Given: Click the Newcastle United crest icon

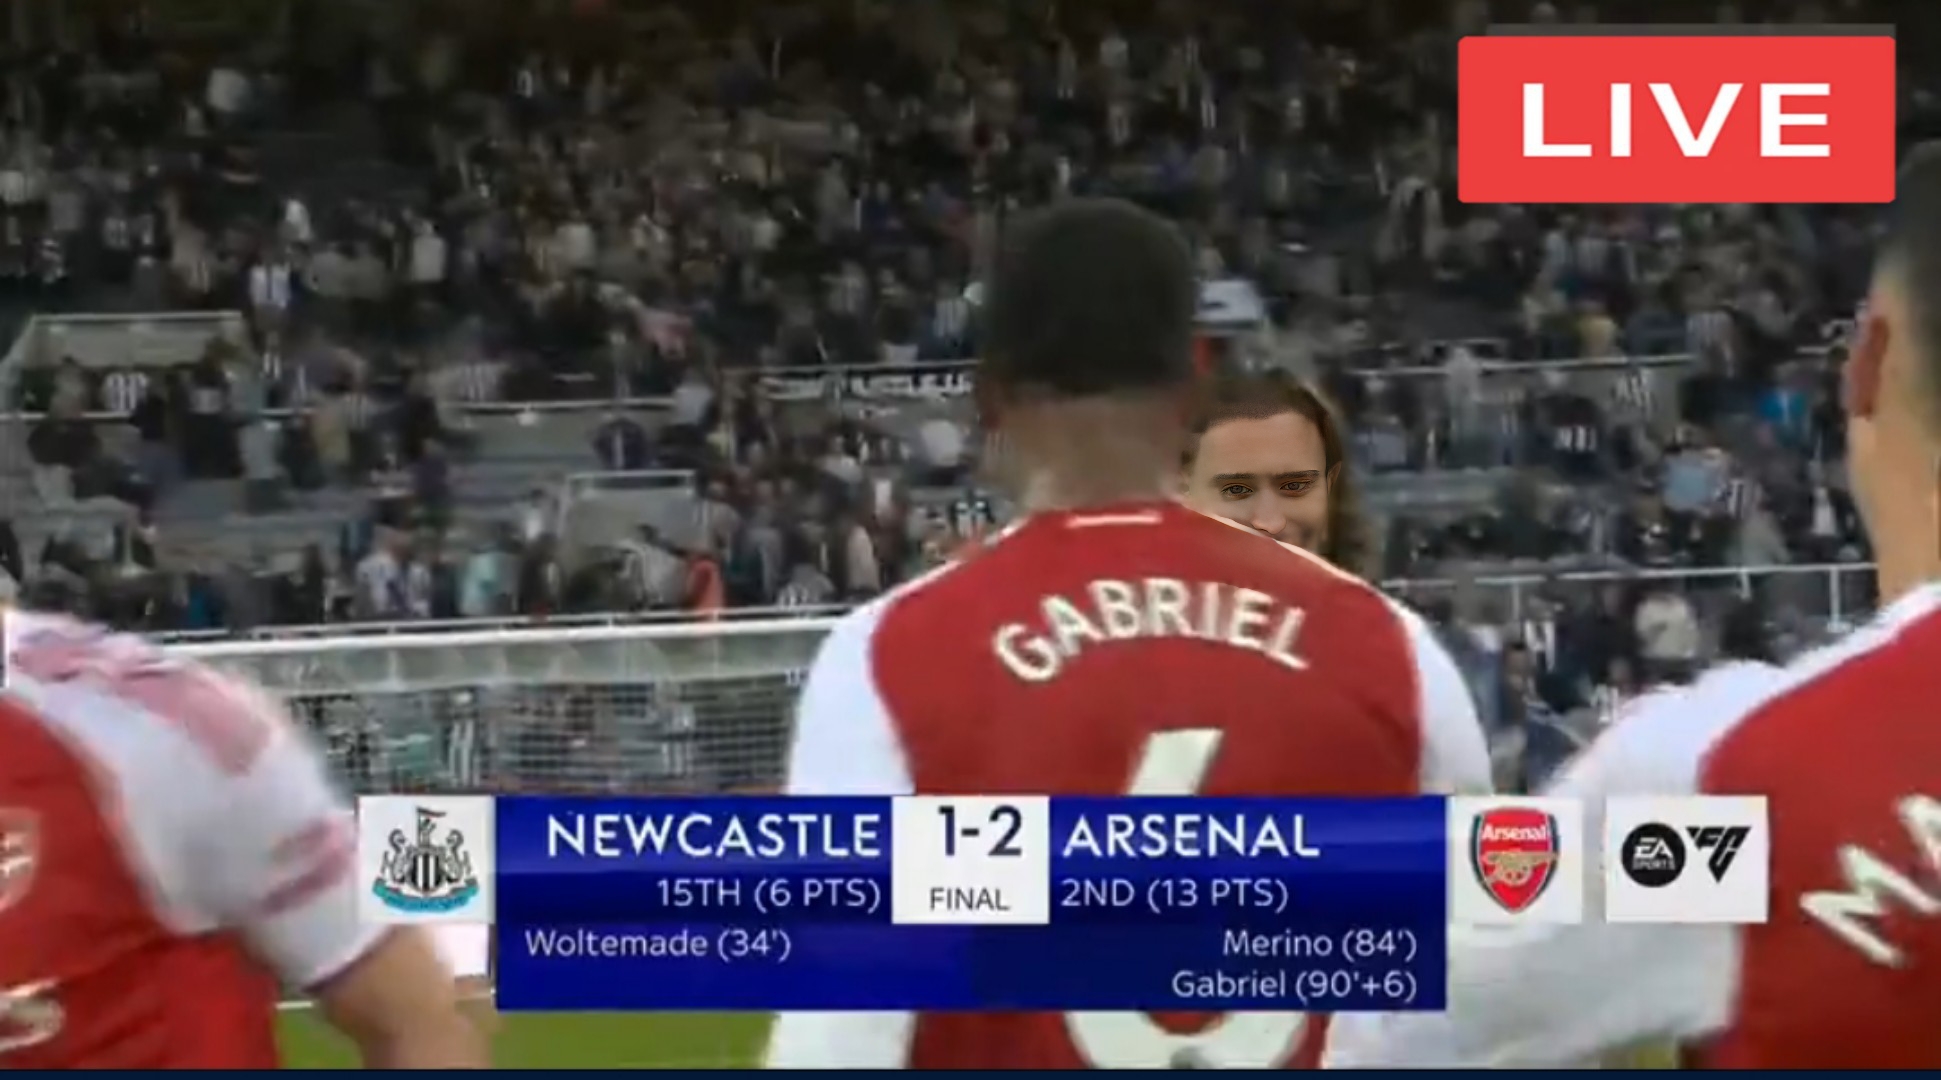Looking at the screenshot, I should tap(426, 860).
